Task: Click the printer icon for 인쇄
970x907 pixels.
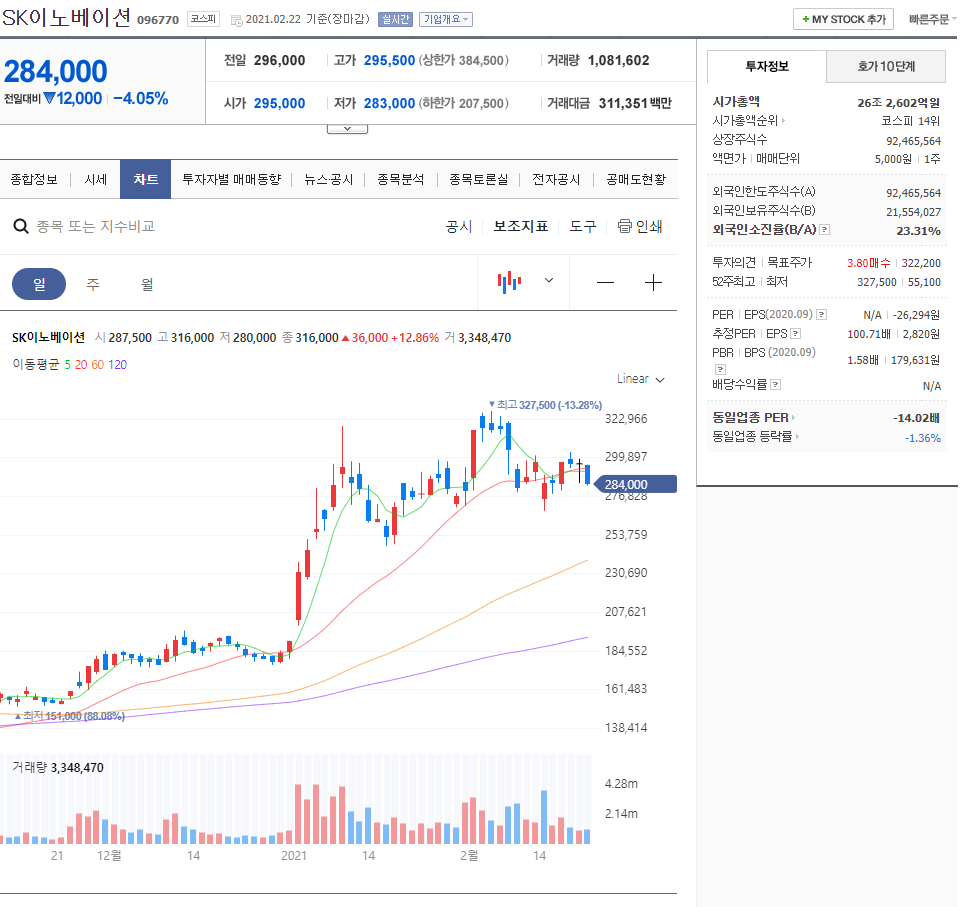Action: [625, 226]
